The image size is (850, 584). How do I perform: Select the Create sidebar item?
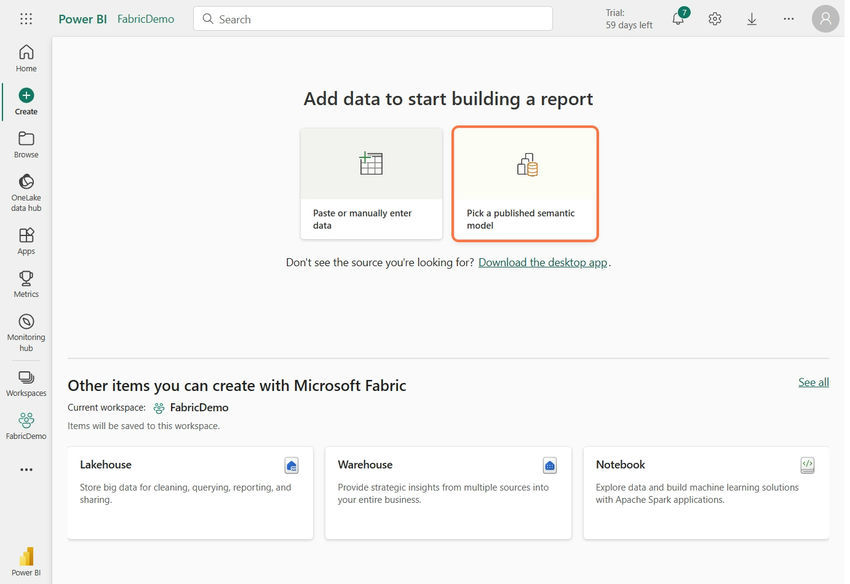26,101
